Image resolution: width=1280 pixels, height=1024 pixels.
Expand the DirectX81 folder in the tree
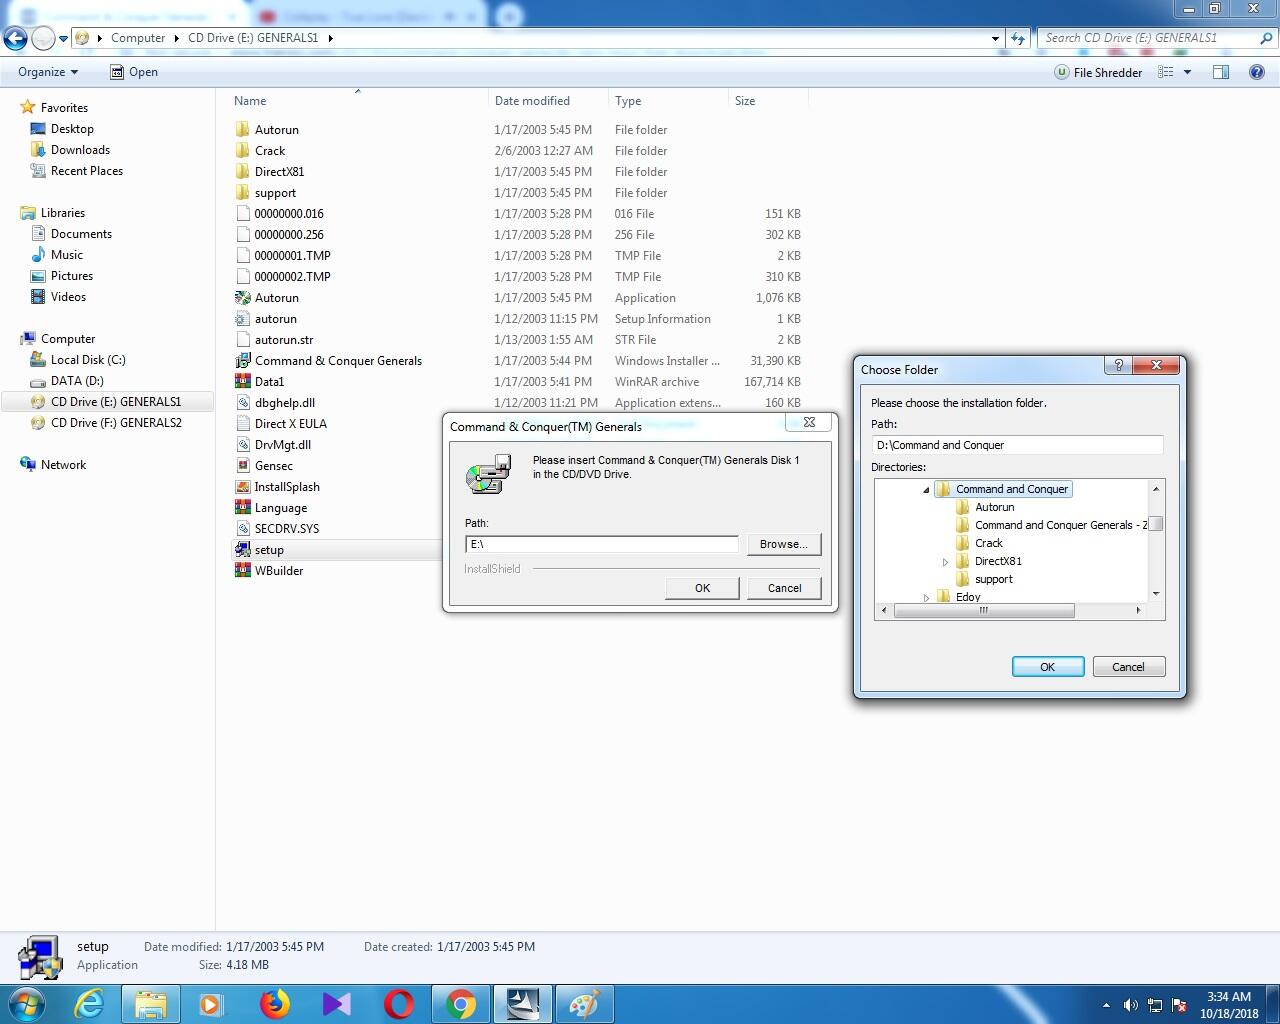coord(945,562)
